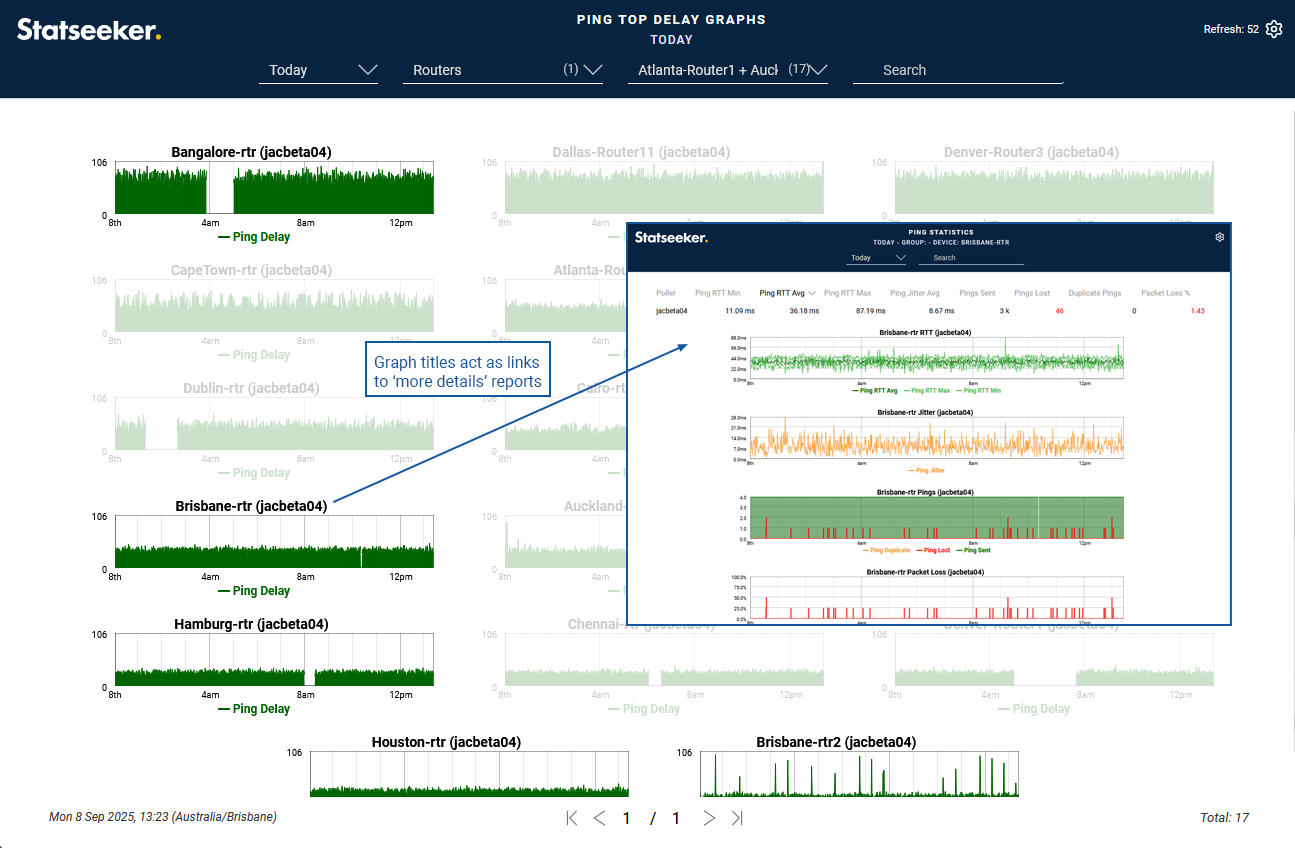Click the Statseeker logo in the header
Image resolution: width=1295 pixels, height=848 pixels.
[89, 30]
